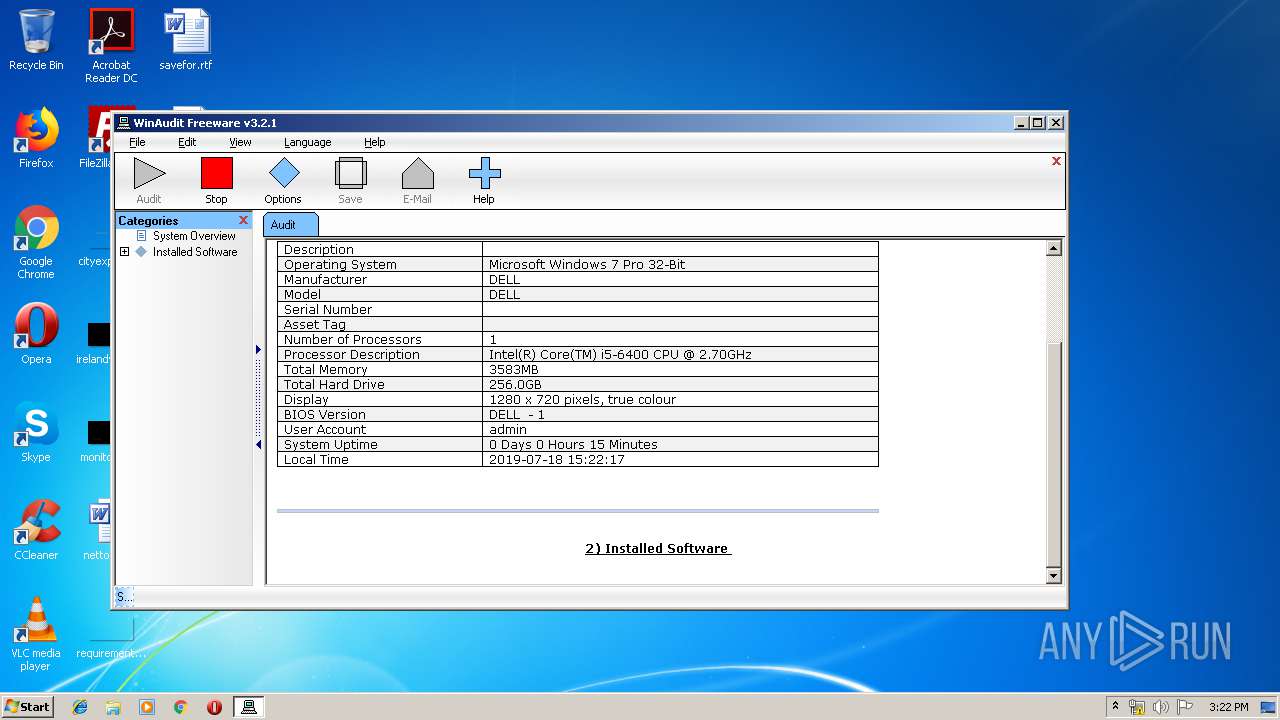Viewport: 1280px width, 720px height.
Task: Open Help from the toolbar
Action: 484,181
